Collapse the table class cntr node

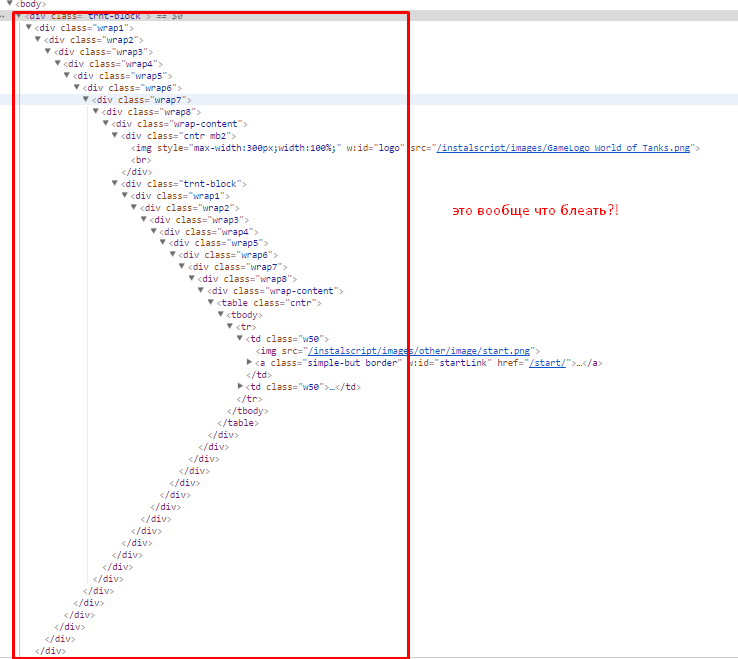point(211,302)
